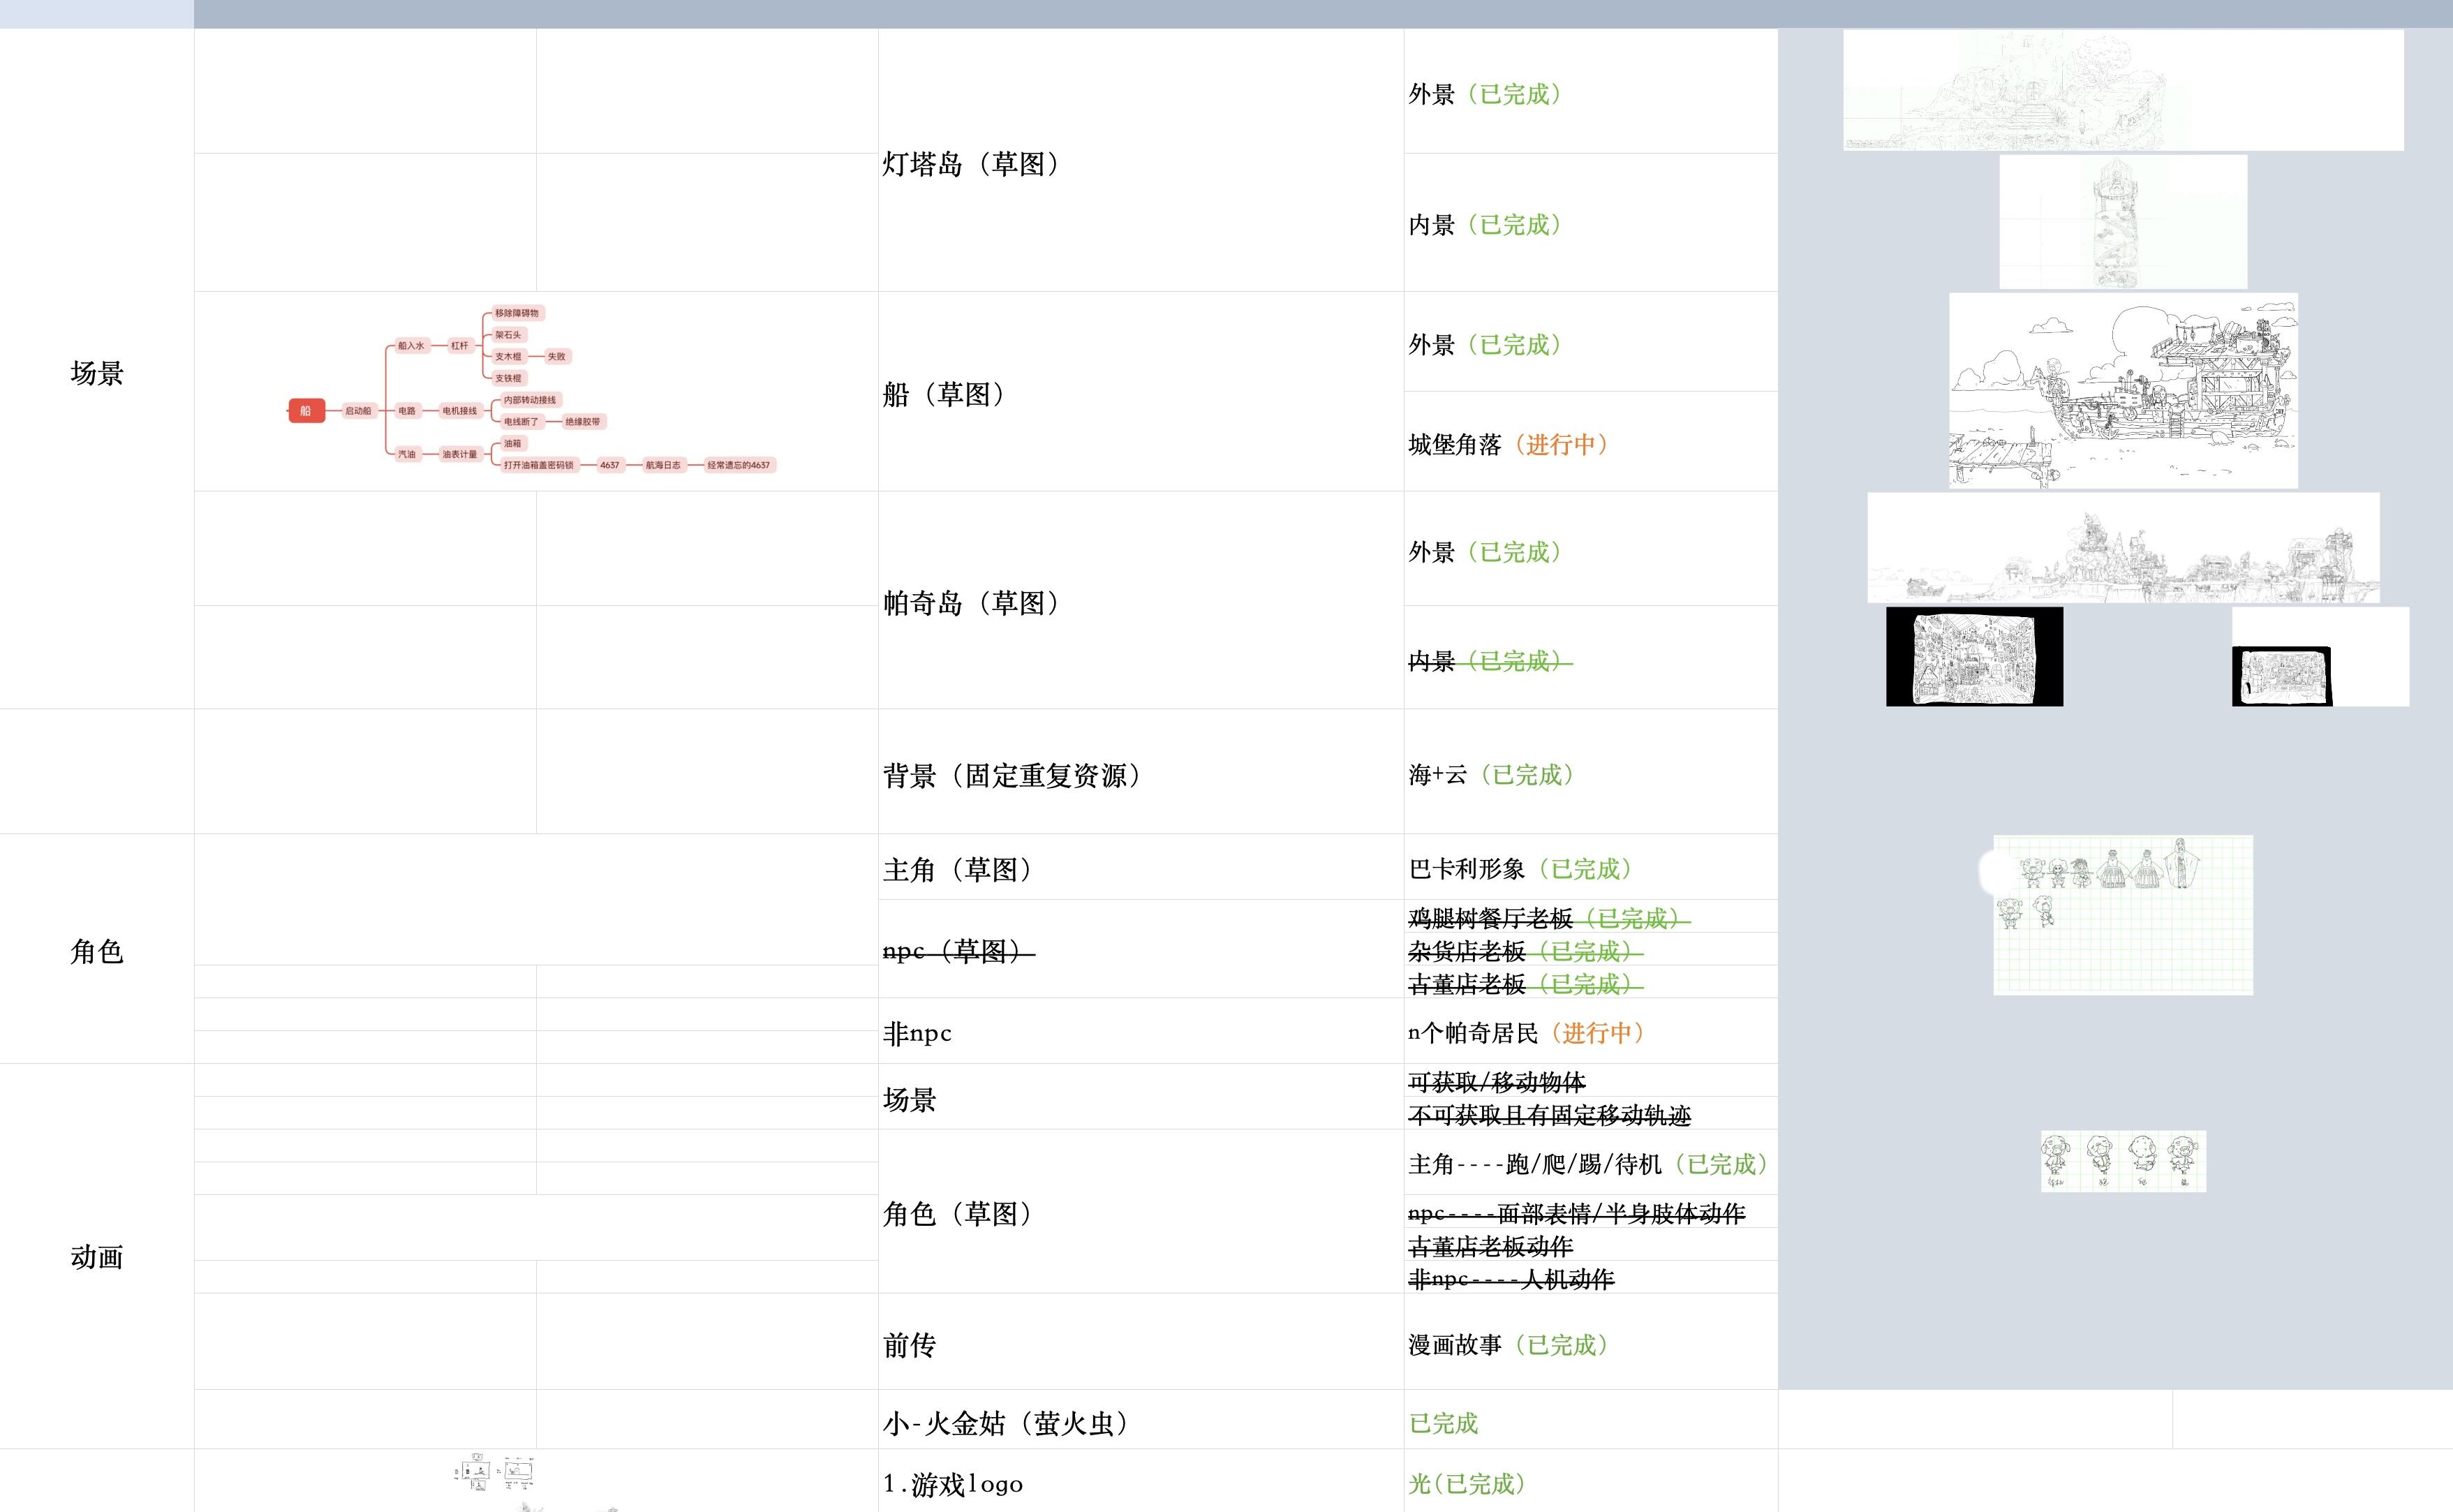The height and width of the screenshot is (1512, 2453).
Task: Click the 帕奇岛（草图） cell
Action: click(x=1141, y=601)
